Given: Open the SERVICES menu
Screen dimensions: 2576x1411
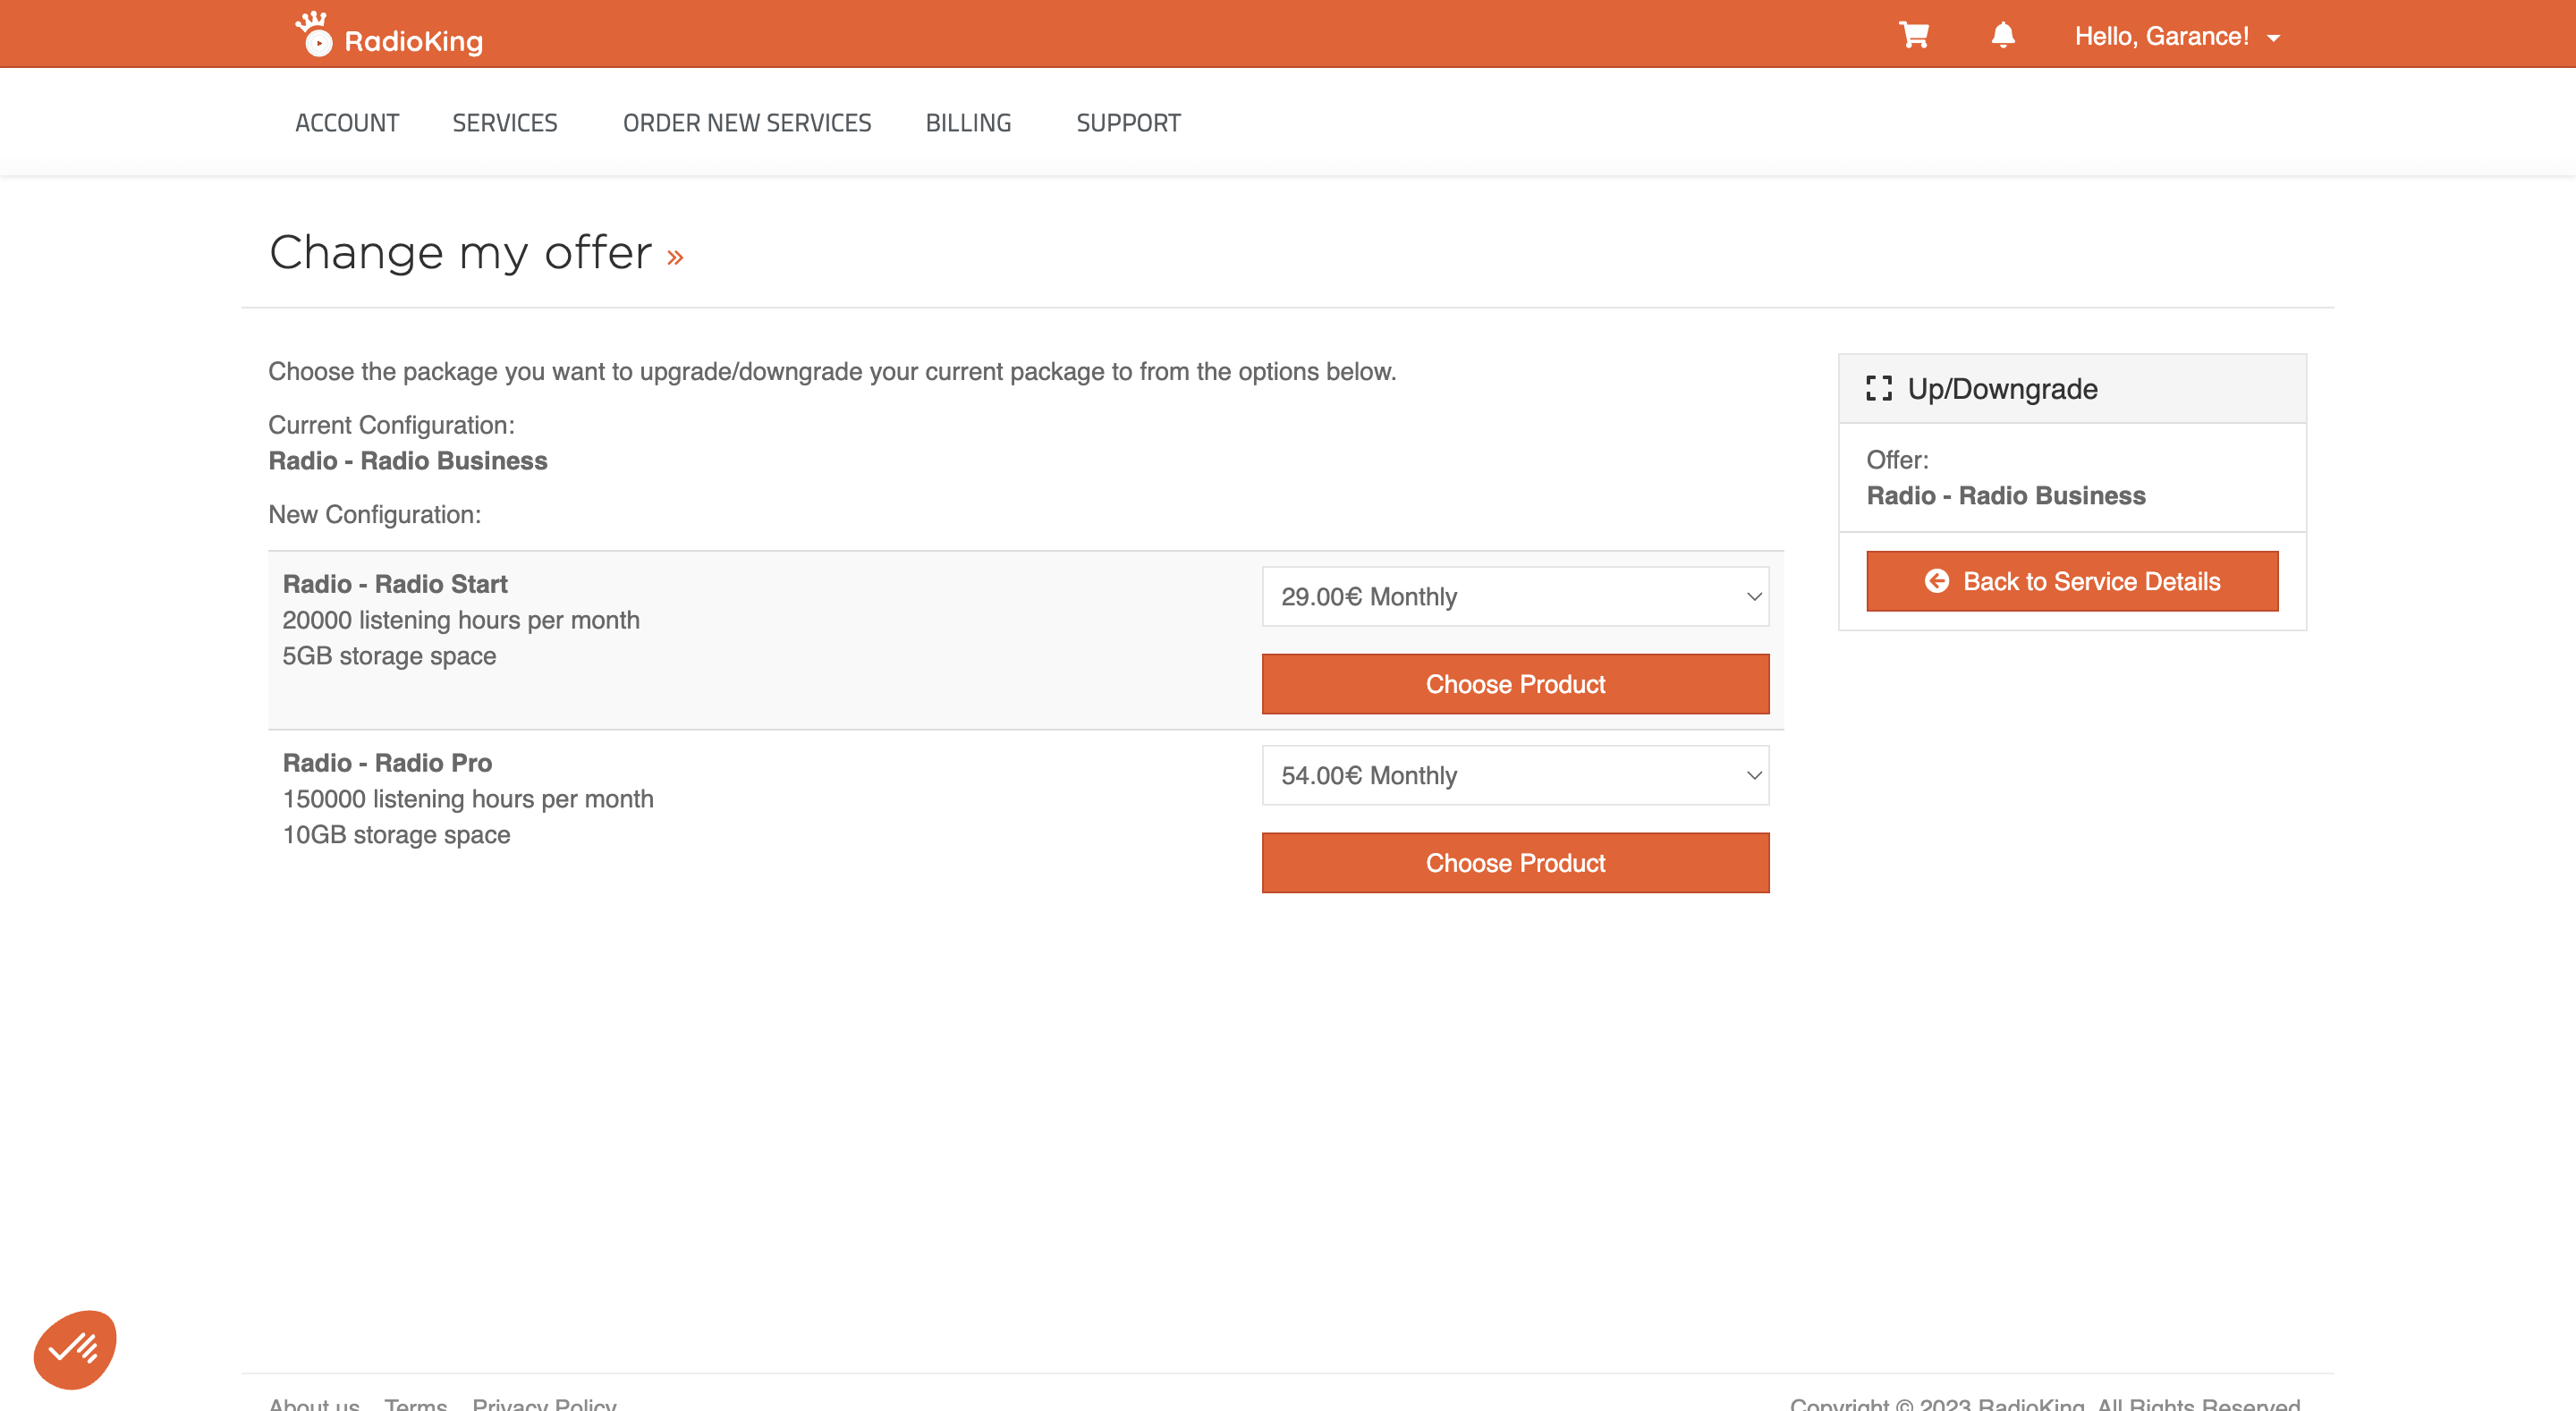Looking at the screenshot, I should (x=505, y=123).
